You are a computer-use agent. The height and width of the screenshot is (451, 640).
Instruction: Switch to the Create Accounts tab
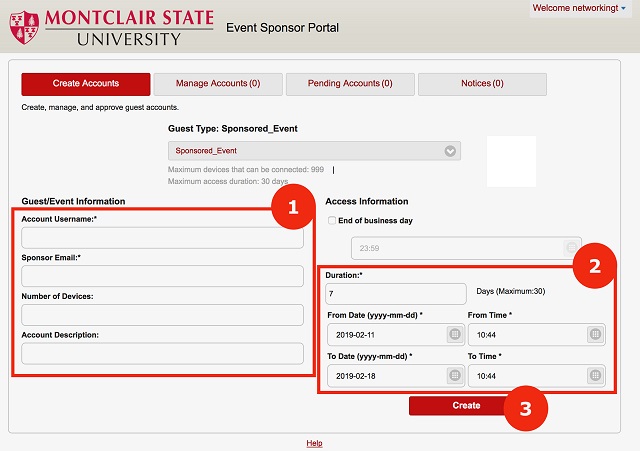coord(86,84)
